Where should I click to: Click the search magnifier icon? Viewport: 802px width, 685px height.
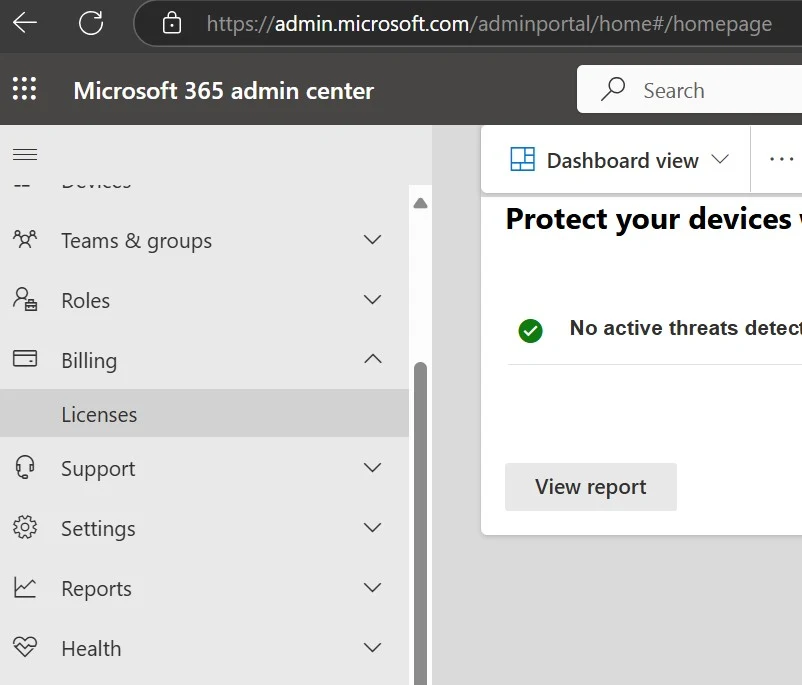point(613,89)
